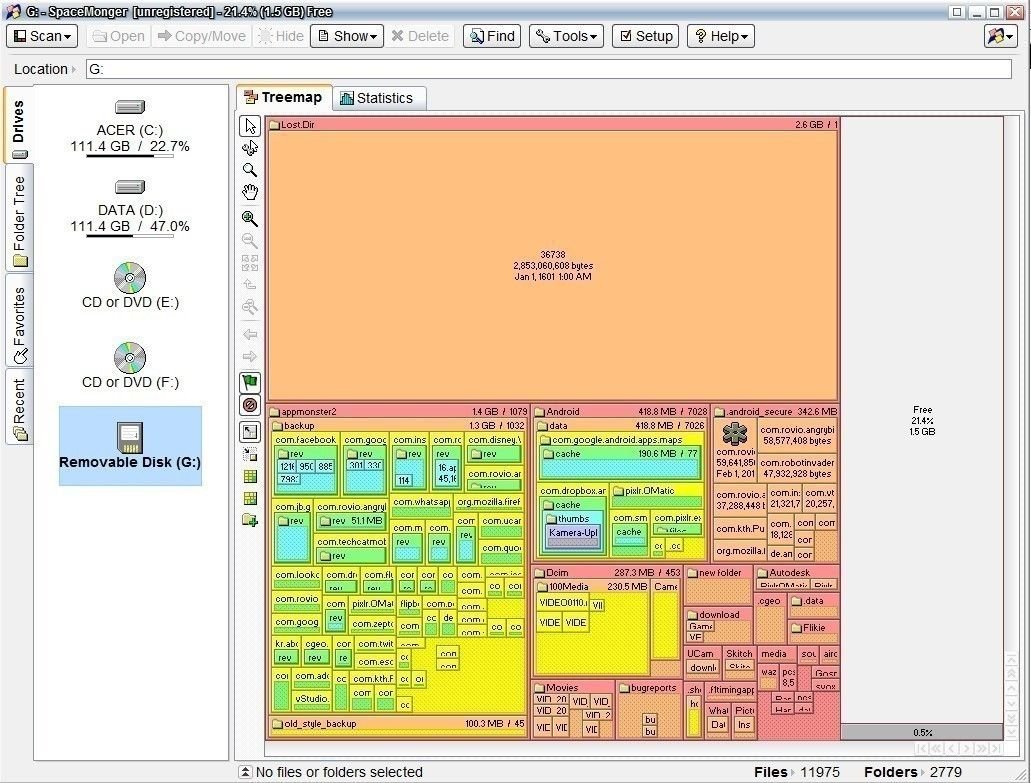Pick the plain magnifier zoom tool
This screenshot has height=783, width=1031.
point(250,170)
